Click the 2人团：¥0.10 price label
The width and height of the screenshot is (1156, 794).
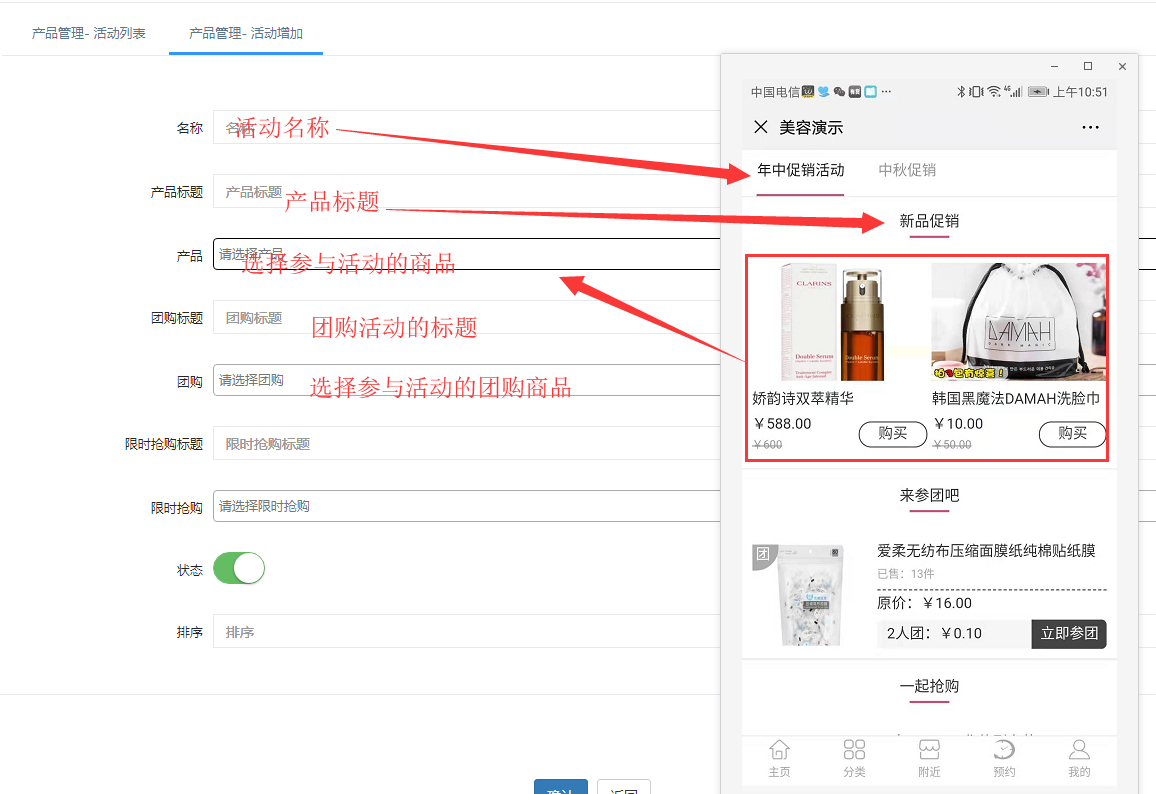934,633
